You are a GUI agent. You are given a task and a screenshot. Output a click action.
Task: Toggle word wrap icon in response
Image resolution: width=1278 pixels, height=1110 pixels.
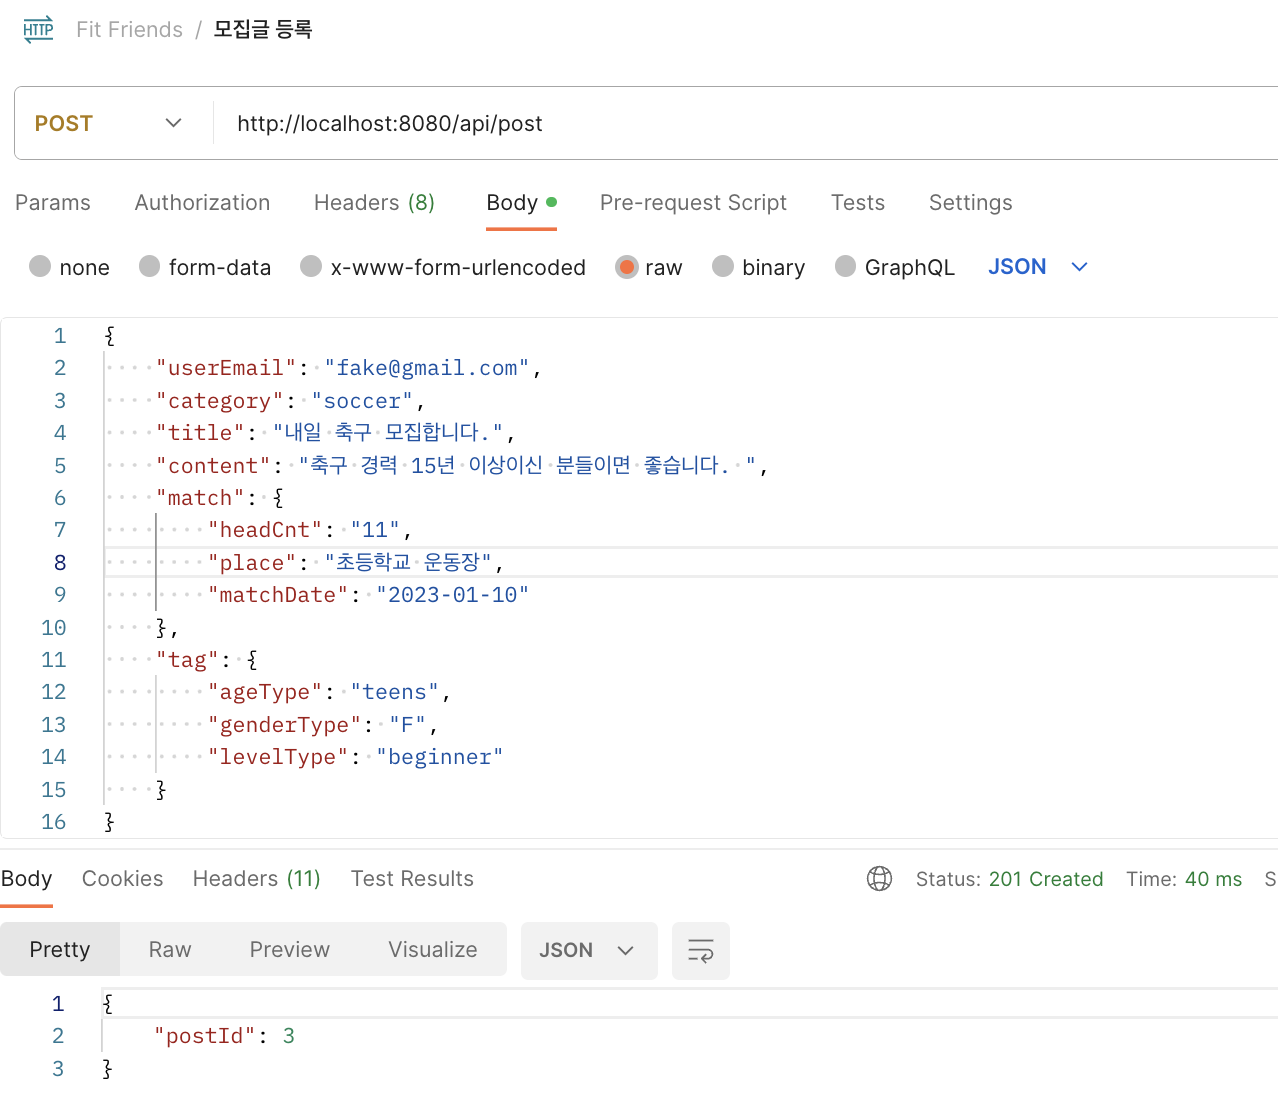(x=701, y=950)
